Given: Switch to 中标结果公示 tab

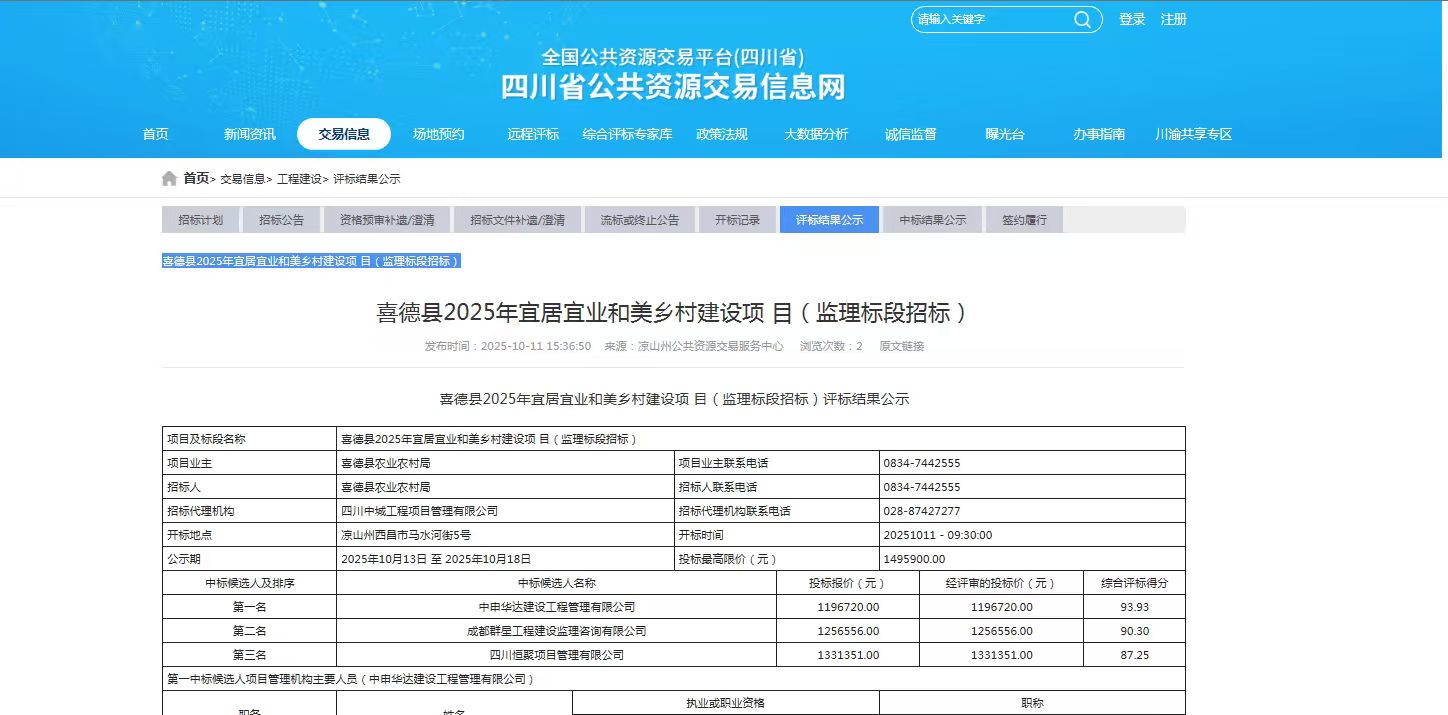Looking at the screenshot, I should [932, 220].
